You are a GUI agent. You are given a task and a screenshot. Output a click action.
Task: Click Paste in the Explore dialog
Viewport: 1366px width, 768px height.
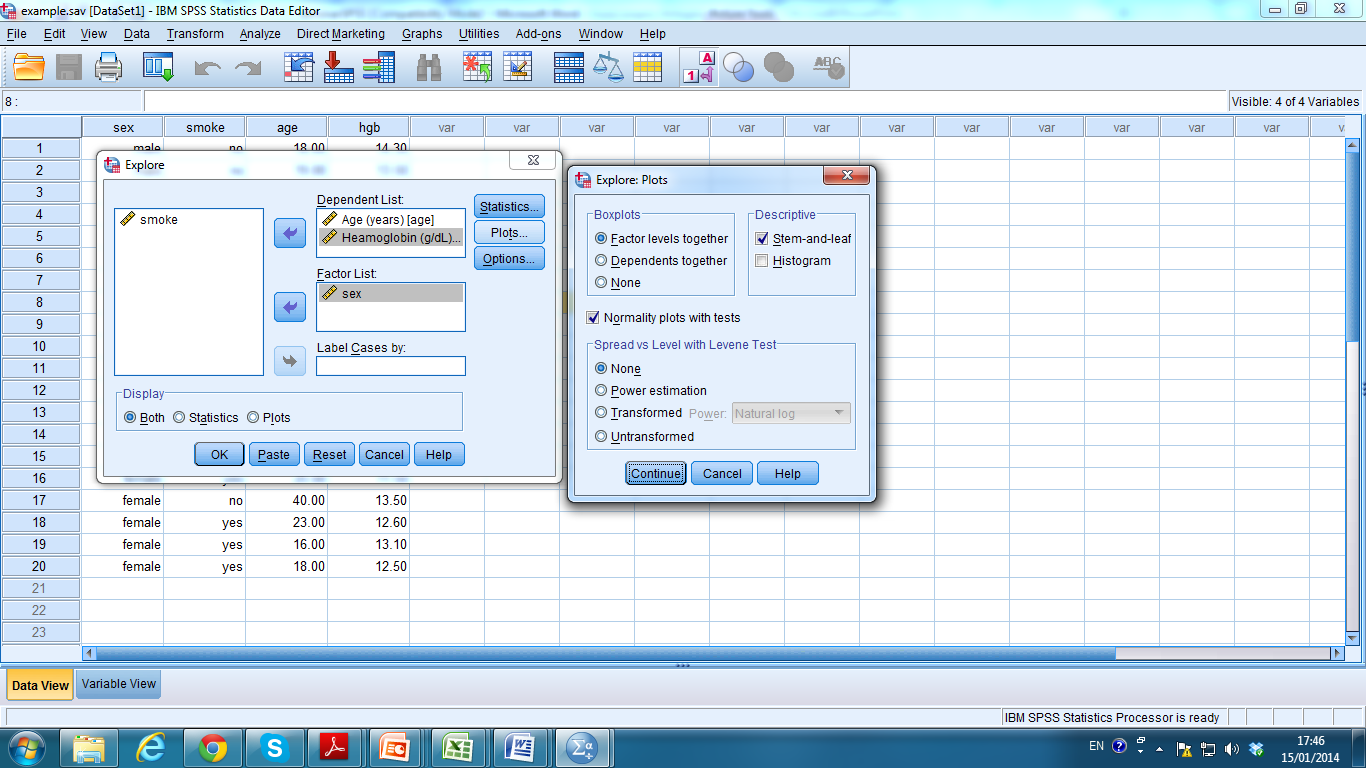[274, 455]
